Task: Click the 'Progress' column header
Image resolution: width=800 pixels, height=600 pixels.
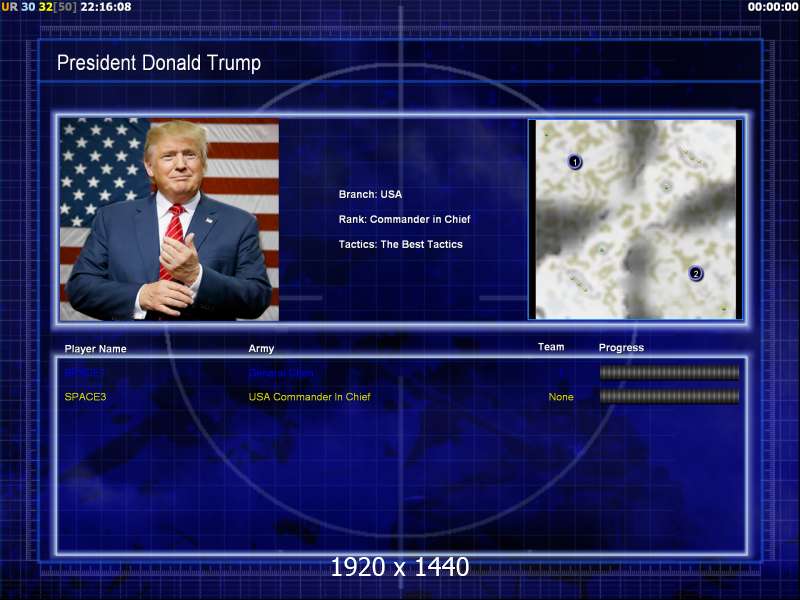Action: tap(621, 347)
